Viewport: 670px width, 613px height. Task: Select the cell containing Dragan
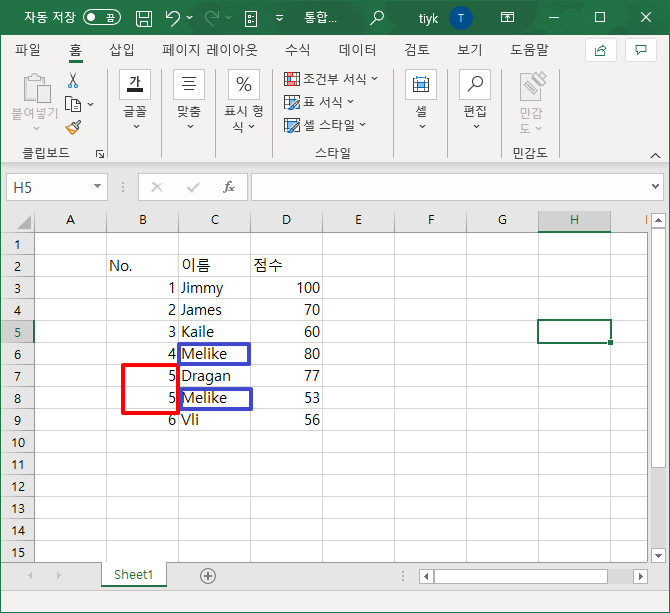pyautogui.click(x=215, y=376)
